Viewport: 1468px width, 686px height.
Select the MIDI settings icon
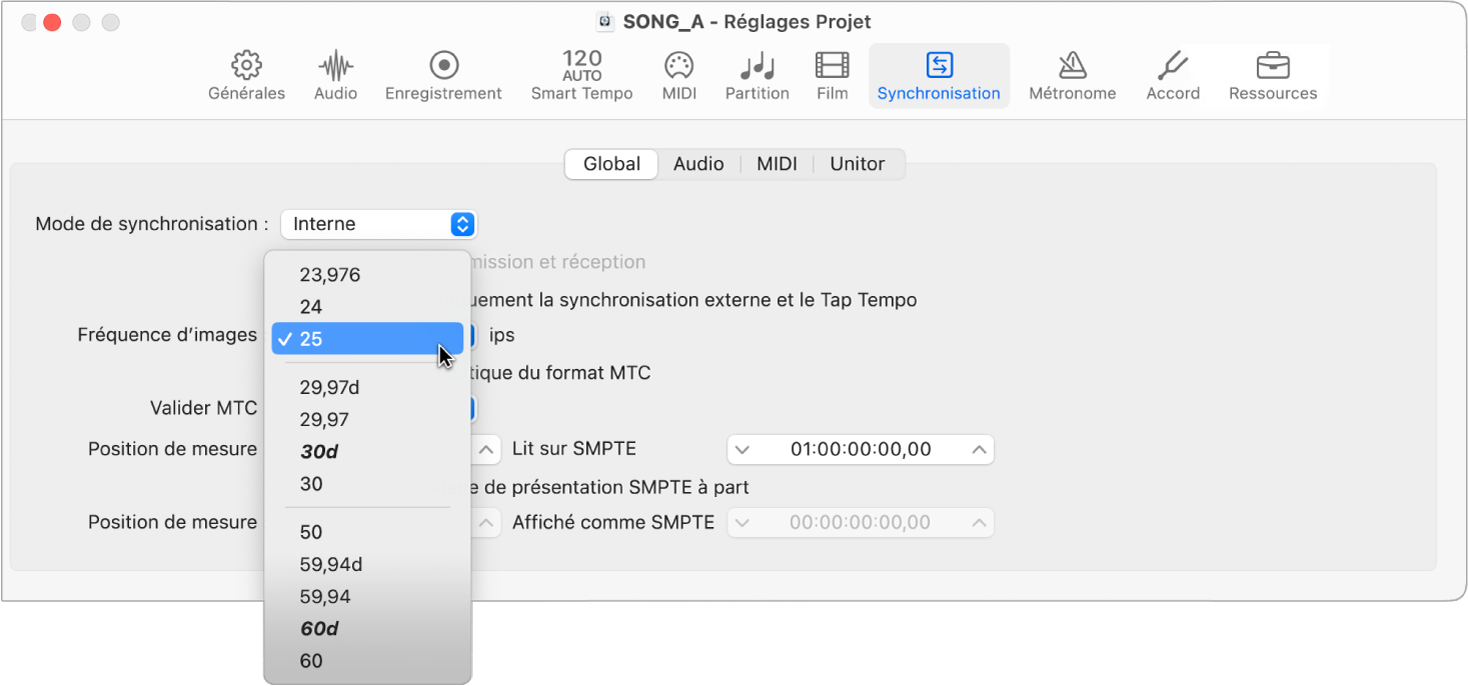click(x=678, y=75)
